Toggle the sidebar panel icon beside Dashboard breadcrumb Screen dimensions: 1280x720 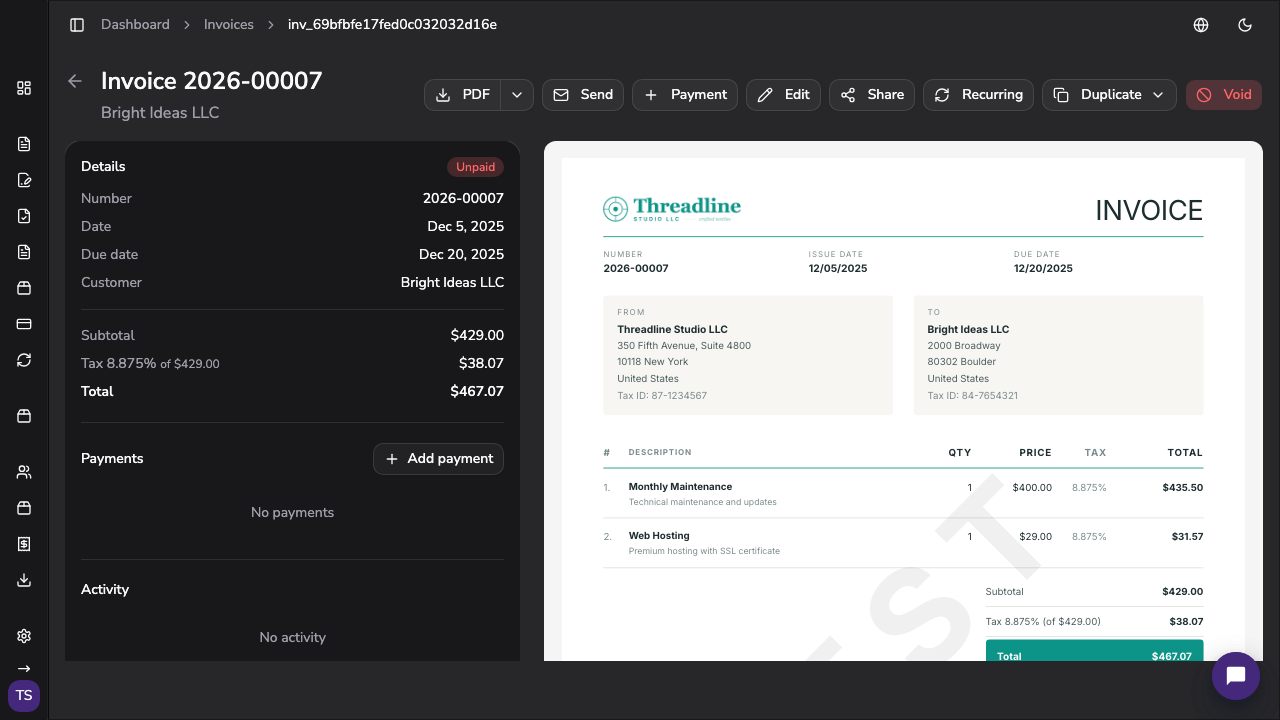[x=77, y=25]
